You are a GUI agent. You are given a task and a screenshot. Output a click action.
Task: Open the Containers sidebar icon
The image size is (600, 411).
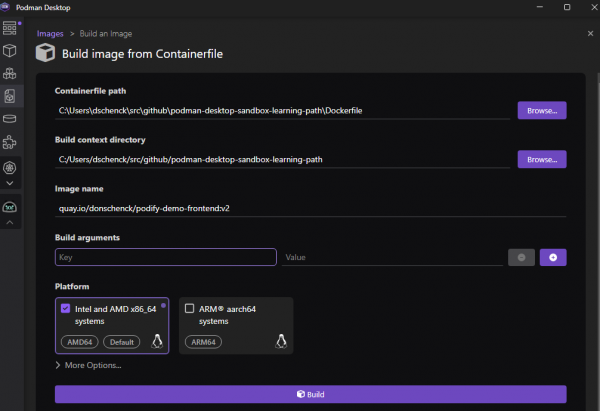click(9, 50)
